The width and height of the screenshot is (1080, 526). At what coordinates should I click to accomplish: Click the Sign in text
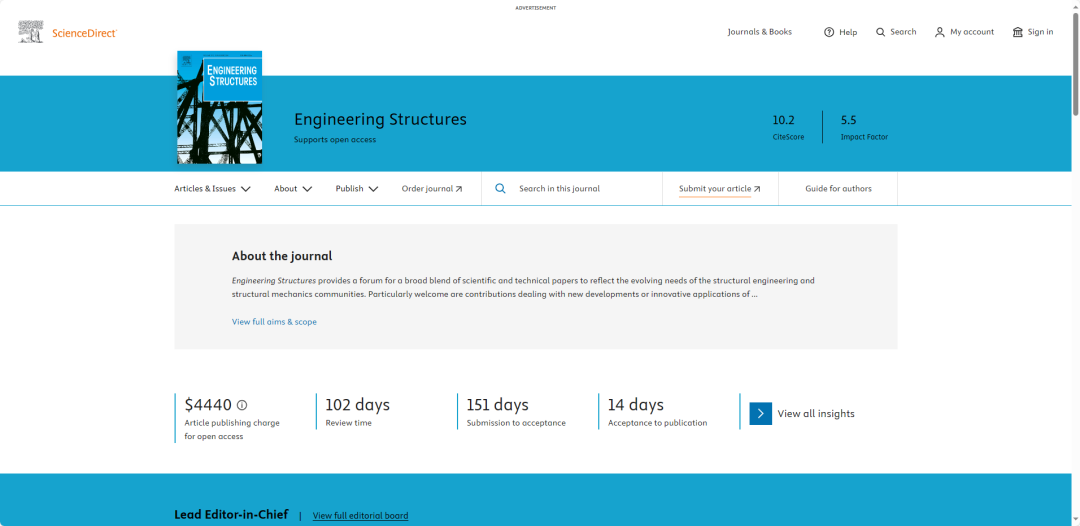pyautogui.click(x=1040, y=32)
